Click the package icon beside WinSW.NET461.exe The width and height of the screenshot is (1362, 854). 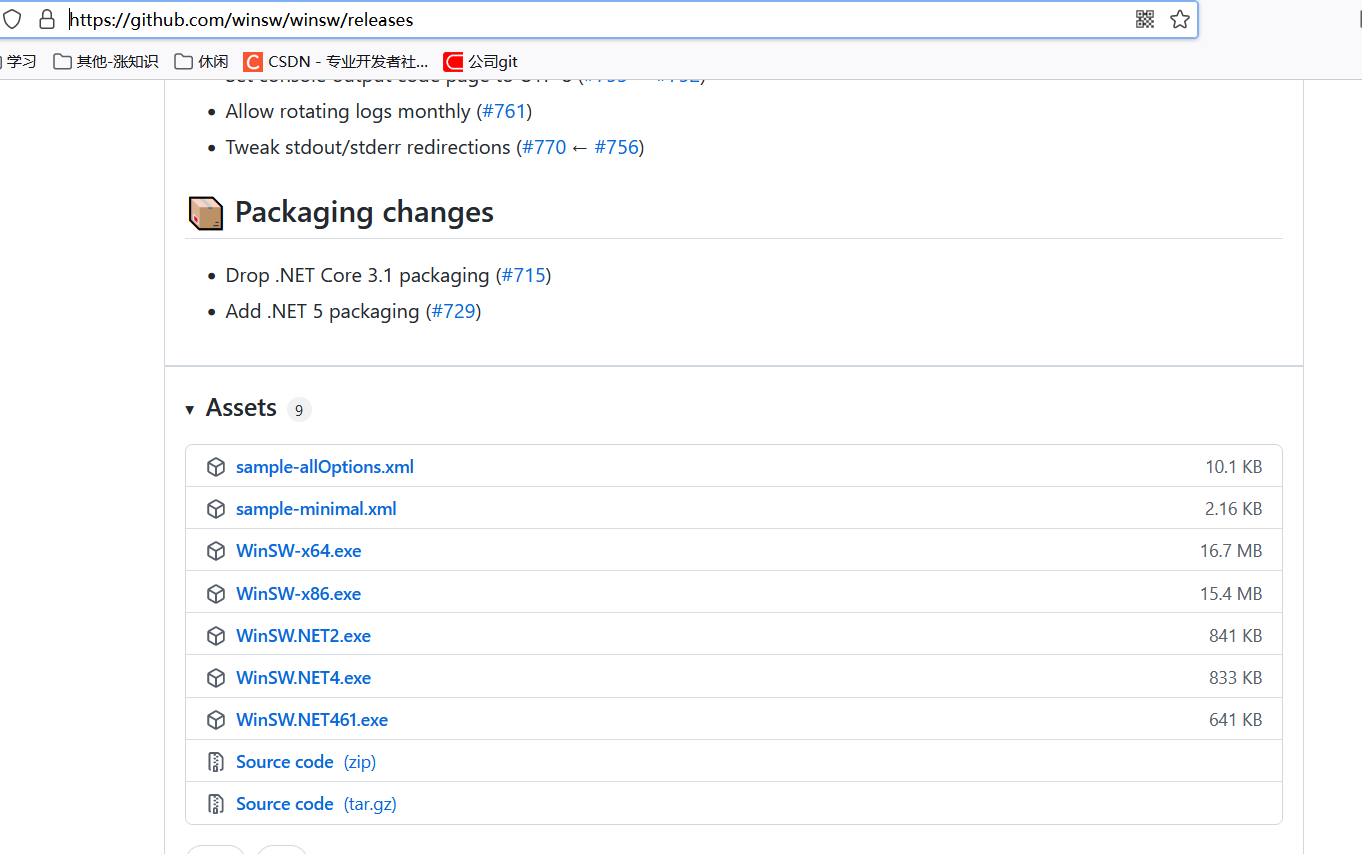pos(215,720)
